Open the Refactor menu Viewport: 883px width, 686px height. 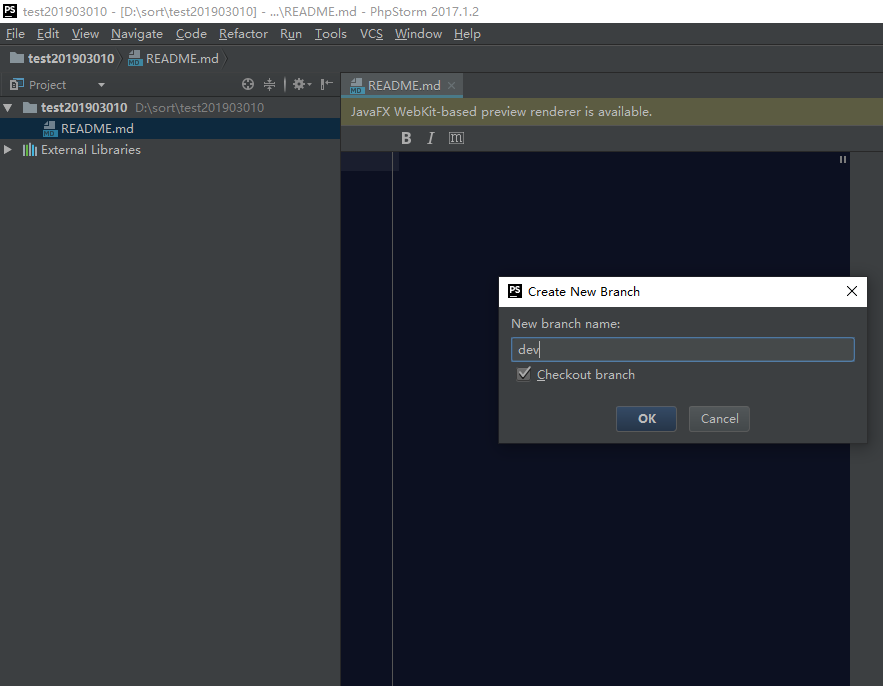243,34
